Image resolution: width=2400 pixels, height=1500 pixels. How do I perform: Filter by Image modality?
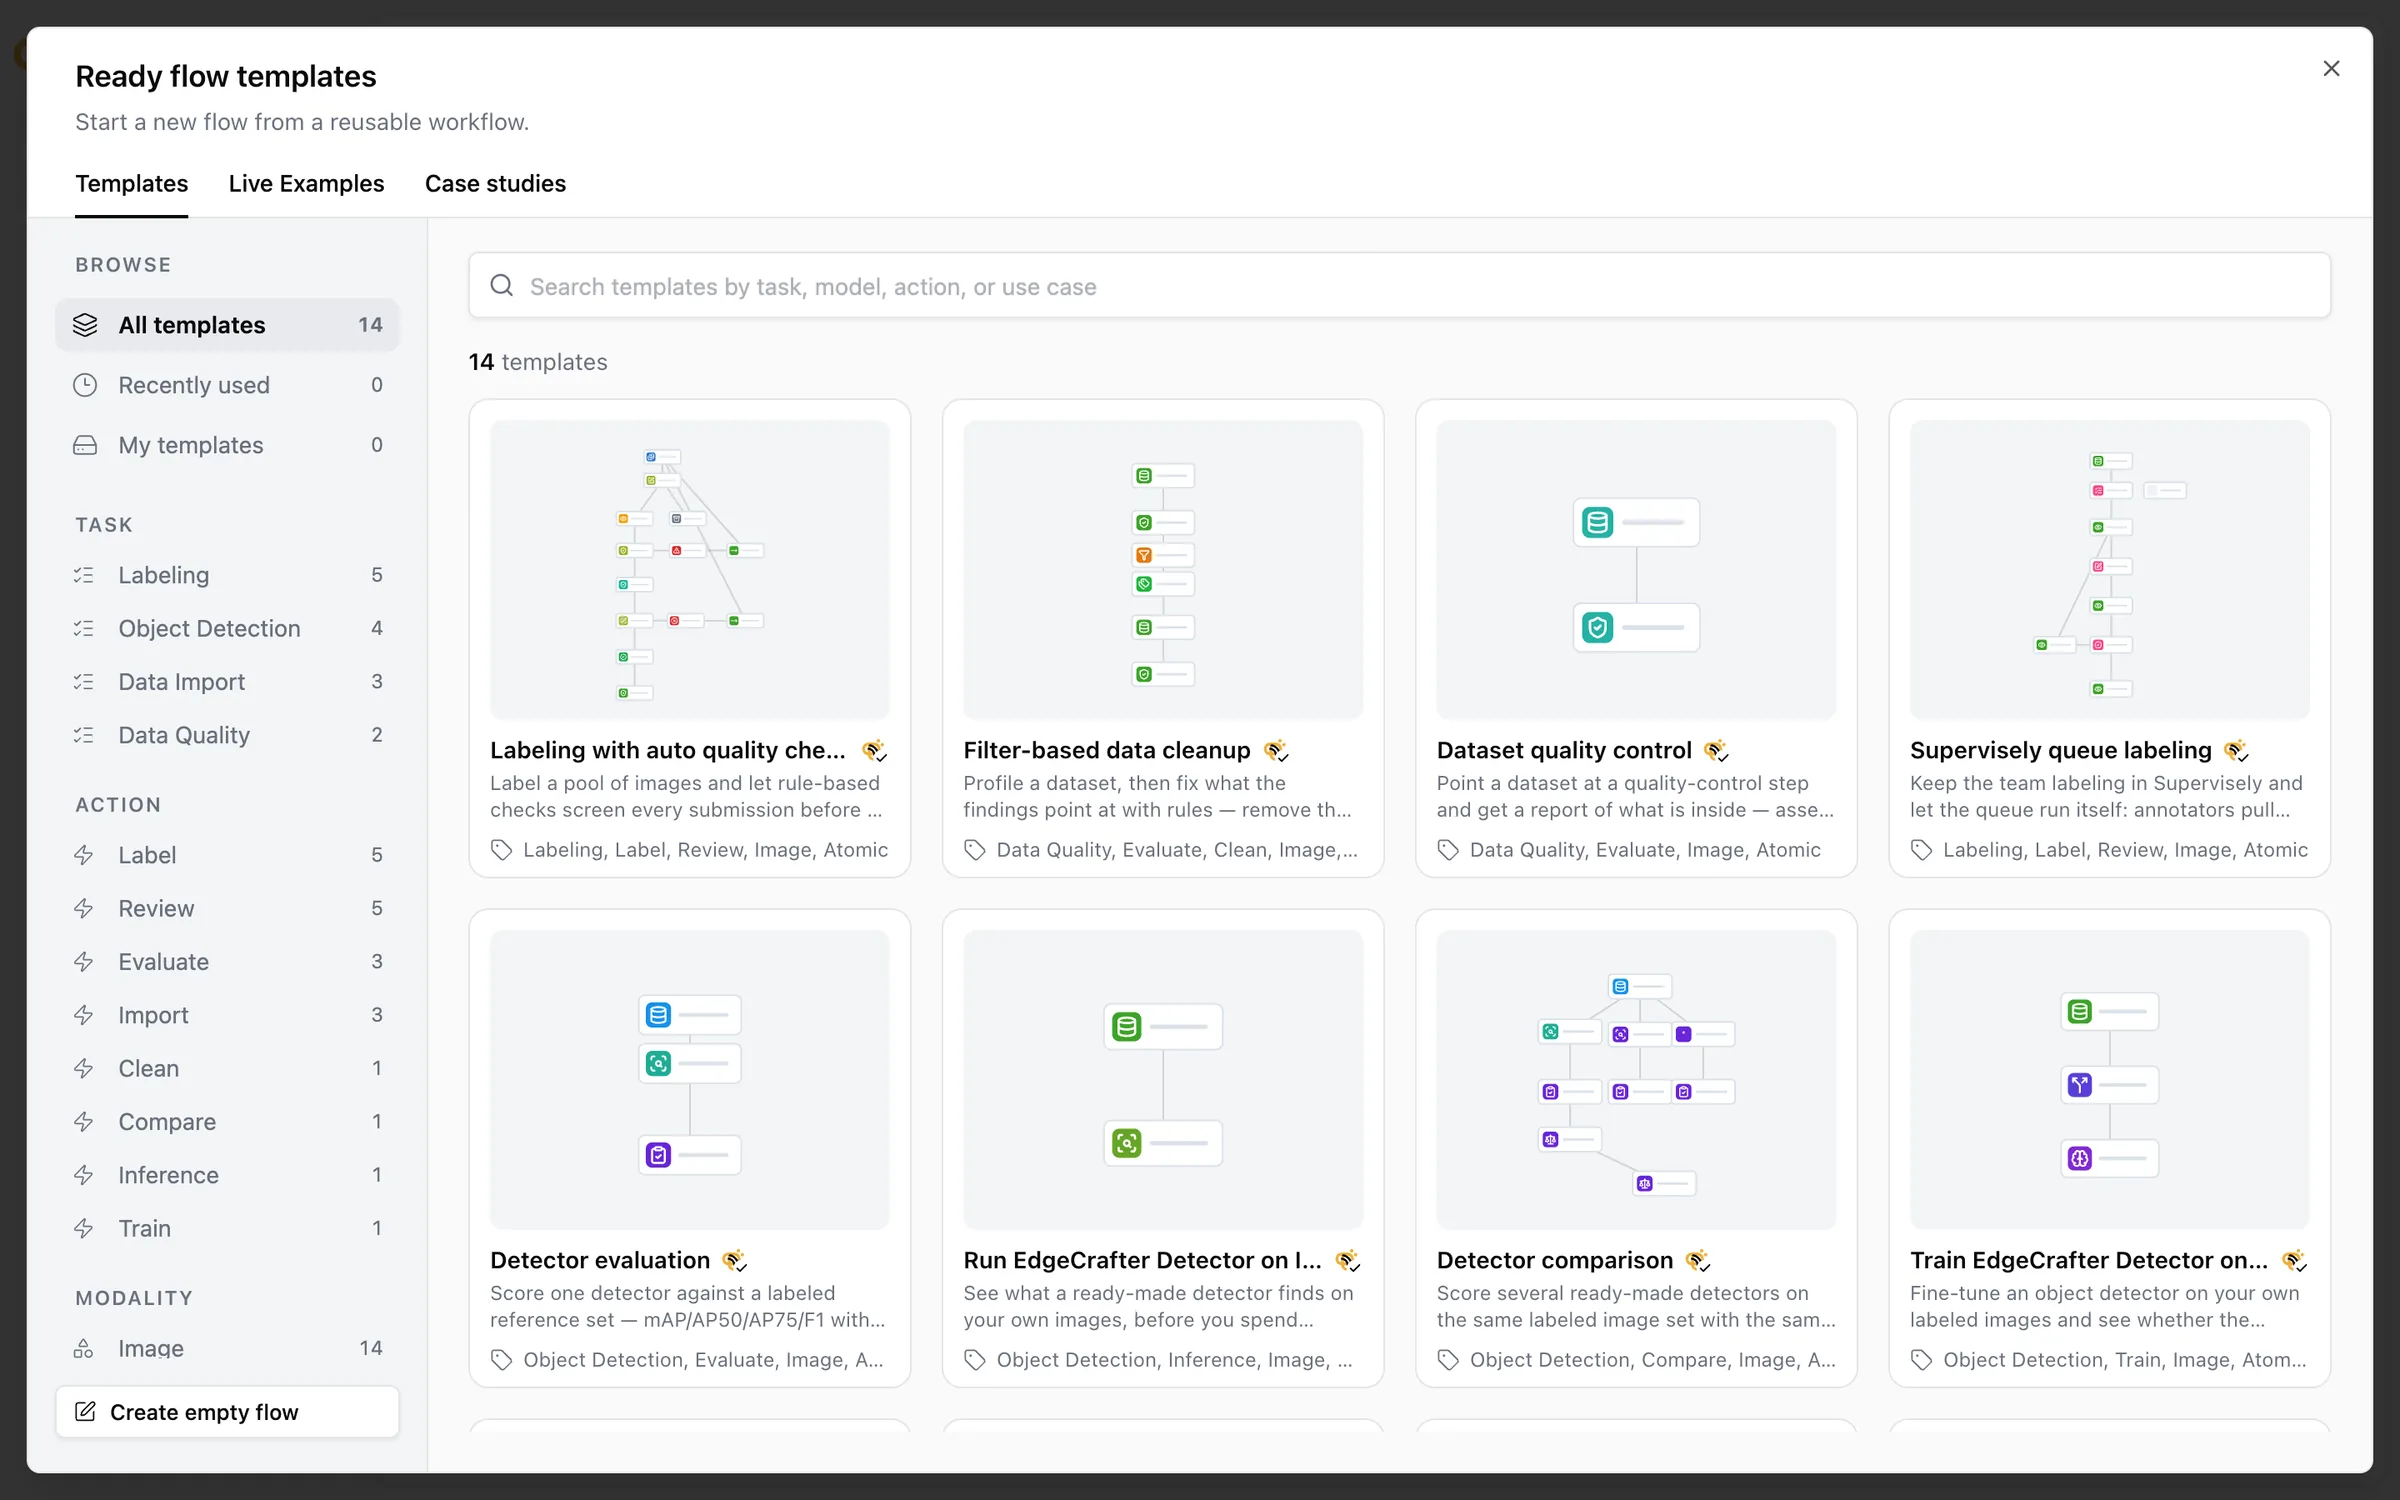click(x=227, y=1348)
